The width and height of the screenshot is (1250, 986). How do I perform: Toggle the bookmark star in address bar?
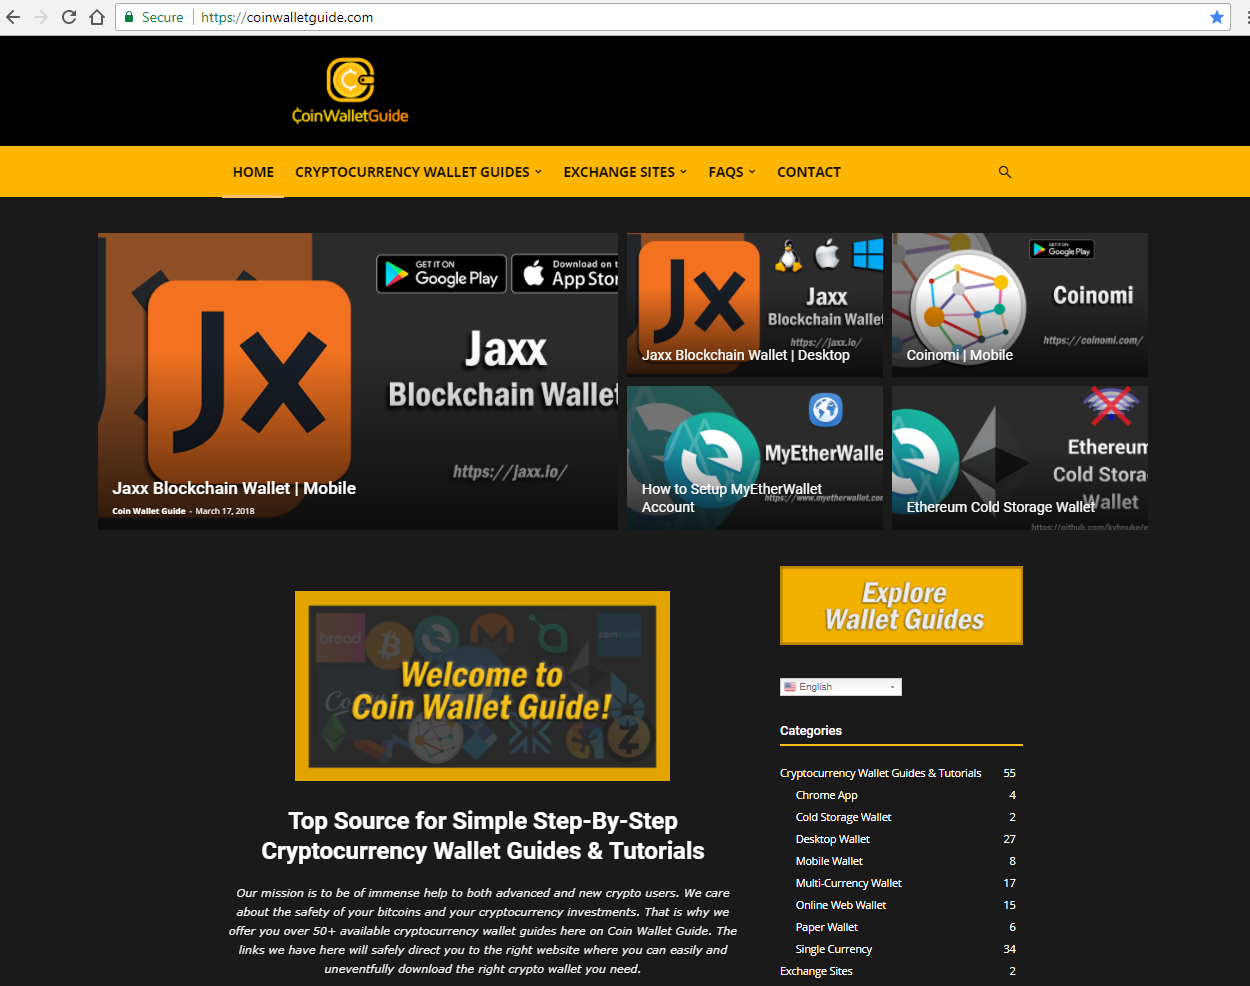tap(1217, 17)
